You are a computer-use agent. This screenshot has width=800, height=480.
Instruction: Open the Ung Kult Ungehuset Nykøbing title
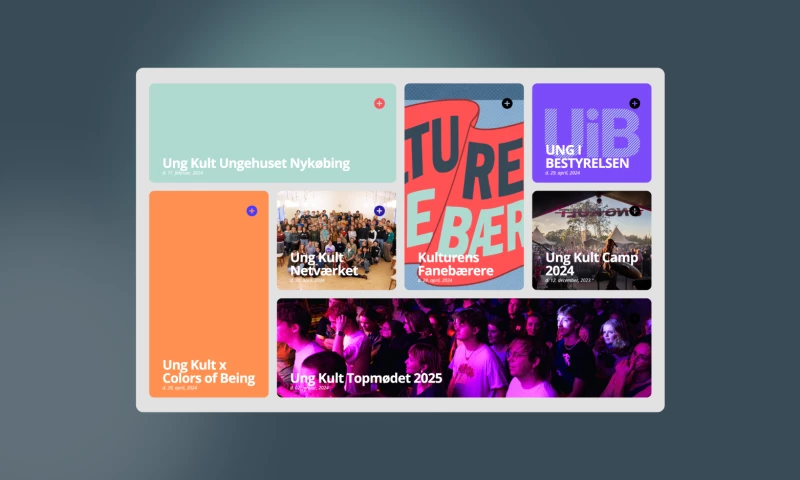[256, 163]
